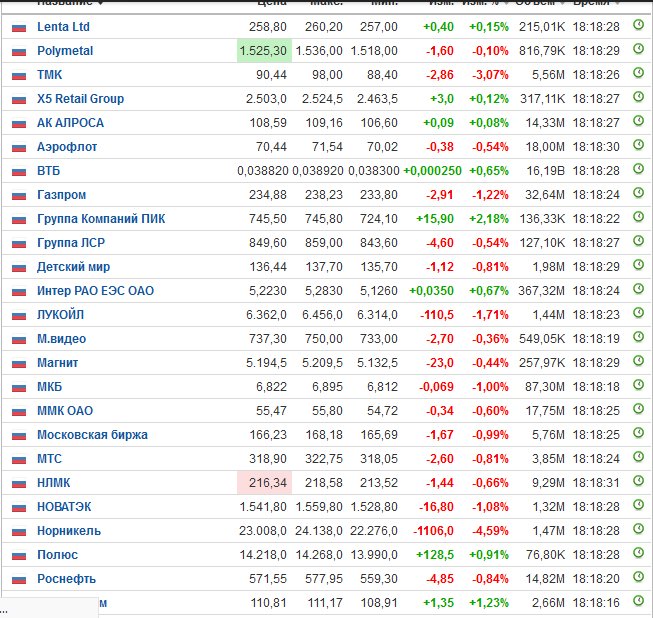Open the МТС stock link
The image size is (653, 618).
49,459
